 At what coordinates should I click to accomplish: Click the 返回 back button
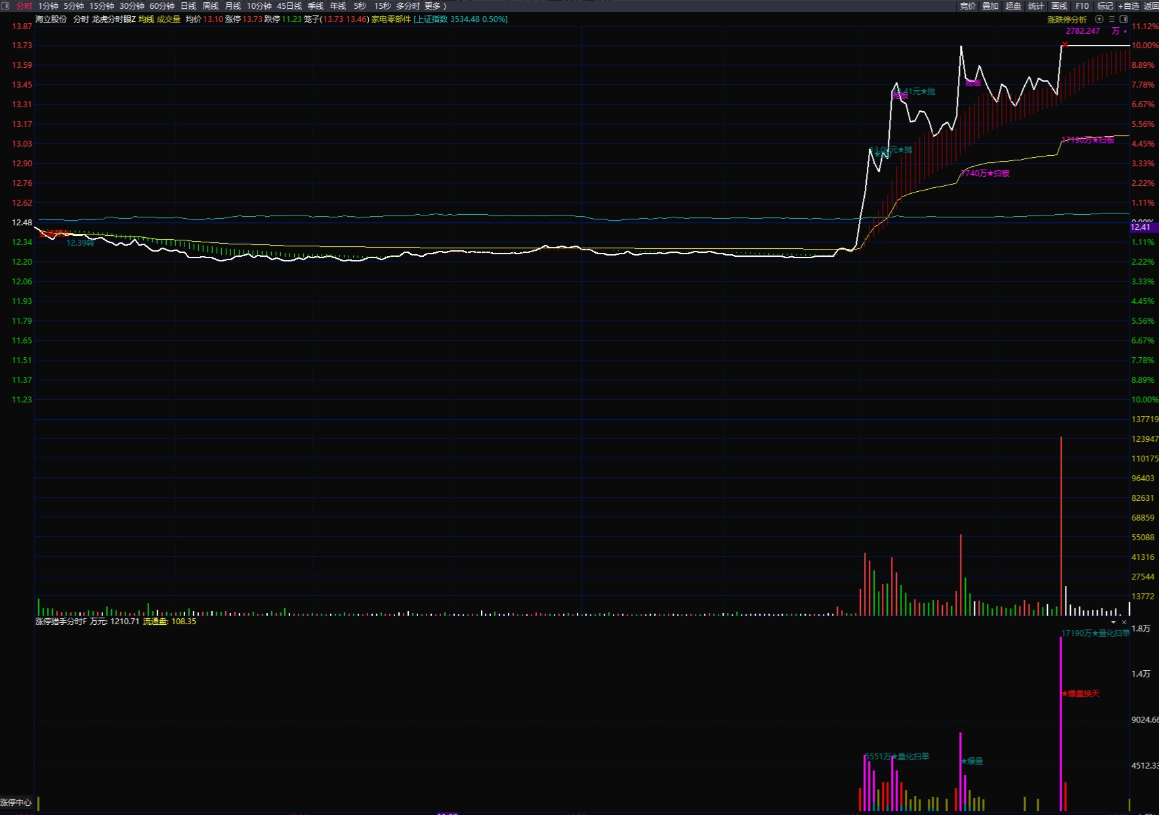pyautogui.click(x=1151, y=5)
